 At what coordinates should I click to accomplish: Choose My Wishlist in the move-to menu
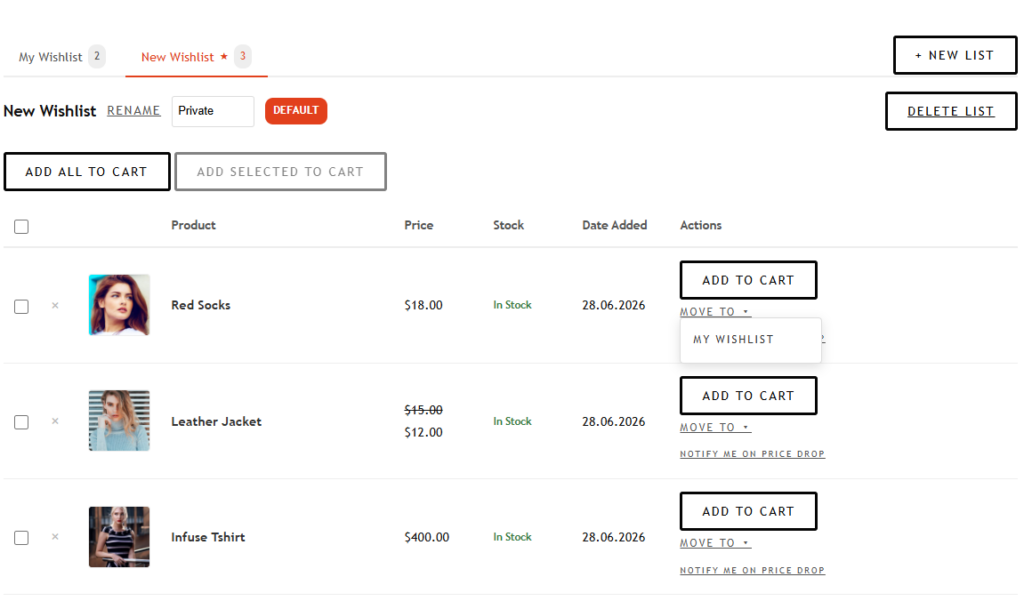[733, 339]
